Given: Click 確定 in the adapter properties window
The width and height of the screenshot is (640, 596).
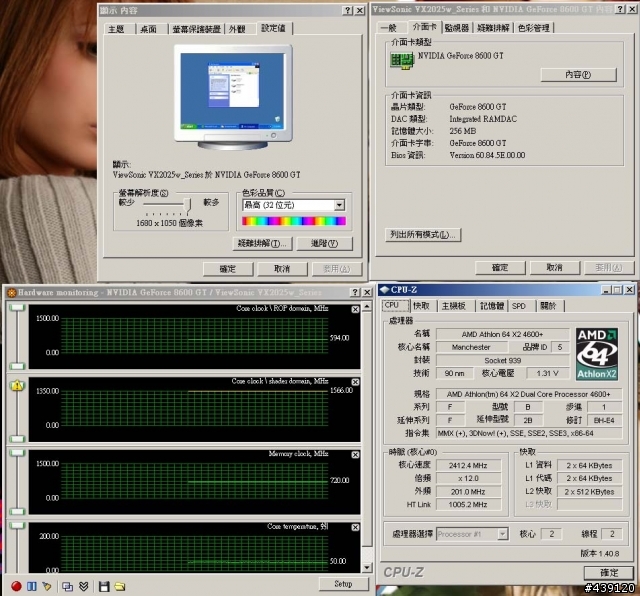Looking at the screenshot, I should click(500, 268).
